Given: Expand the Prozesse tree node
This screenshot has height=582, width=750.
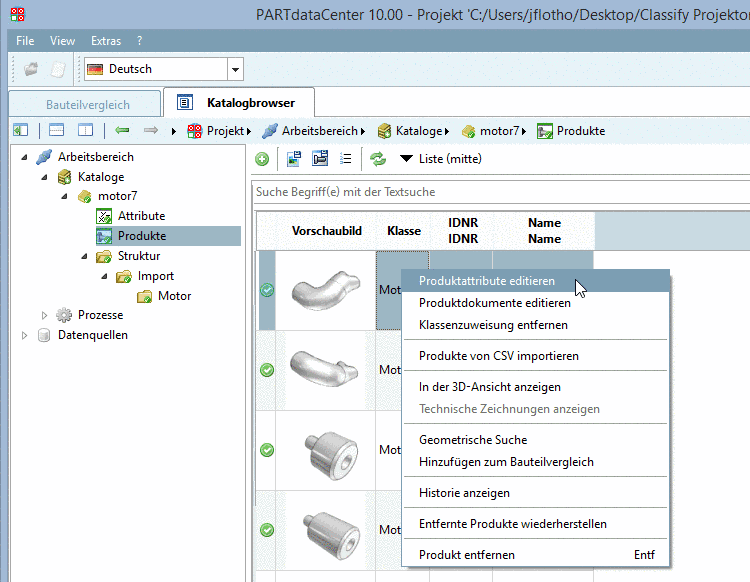Looking at the screenshot, I should coord(44,315).
